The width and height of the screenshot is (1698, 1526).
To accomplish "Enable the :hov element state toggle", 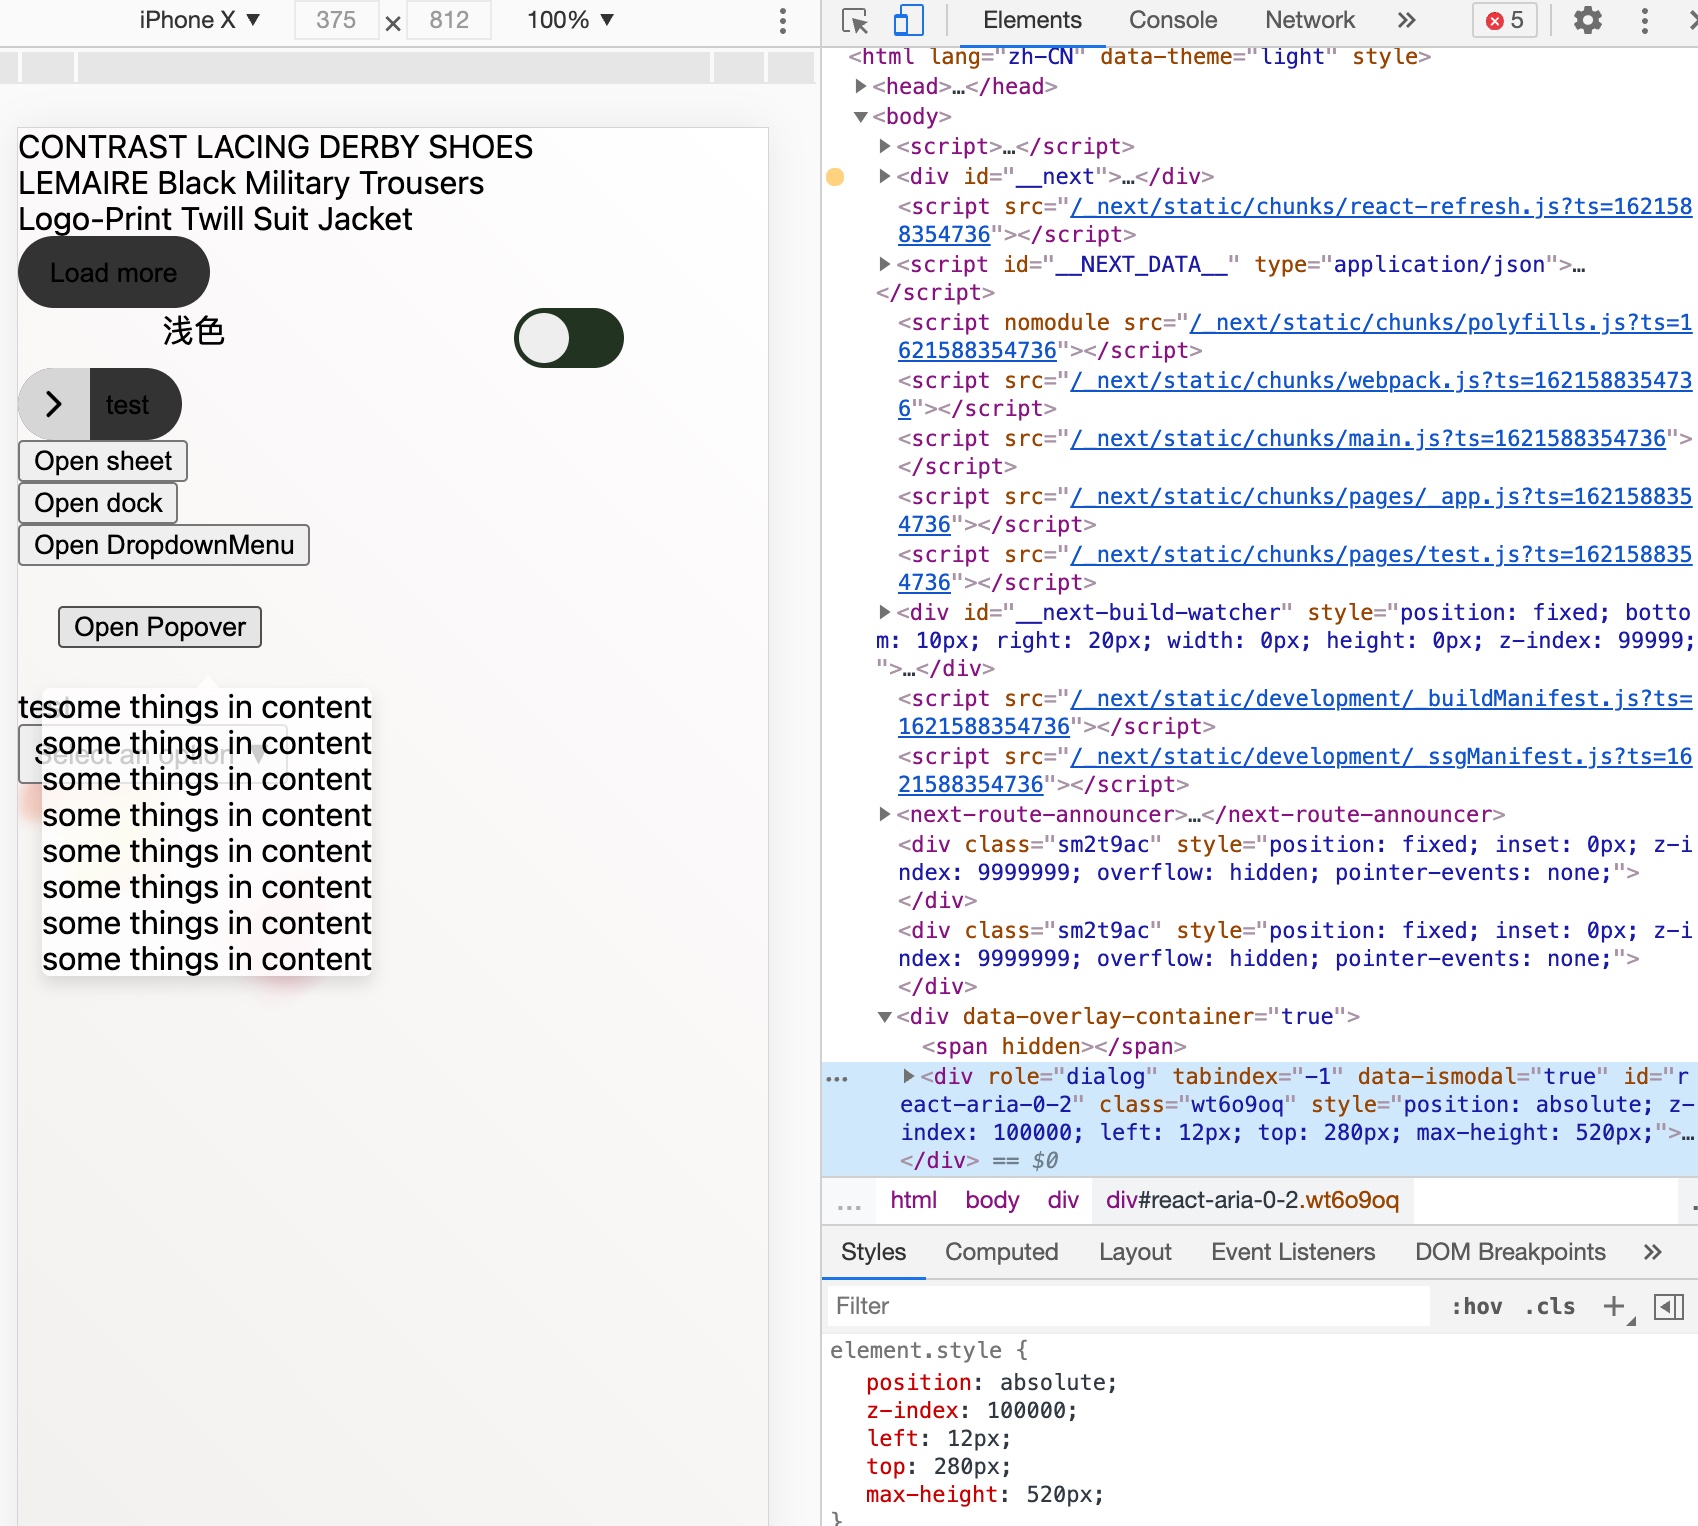I will pyautogui.click(x=1477, y=1305).
